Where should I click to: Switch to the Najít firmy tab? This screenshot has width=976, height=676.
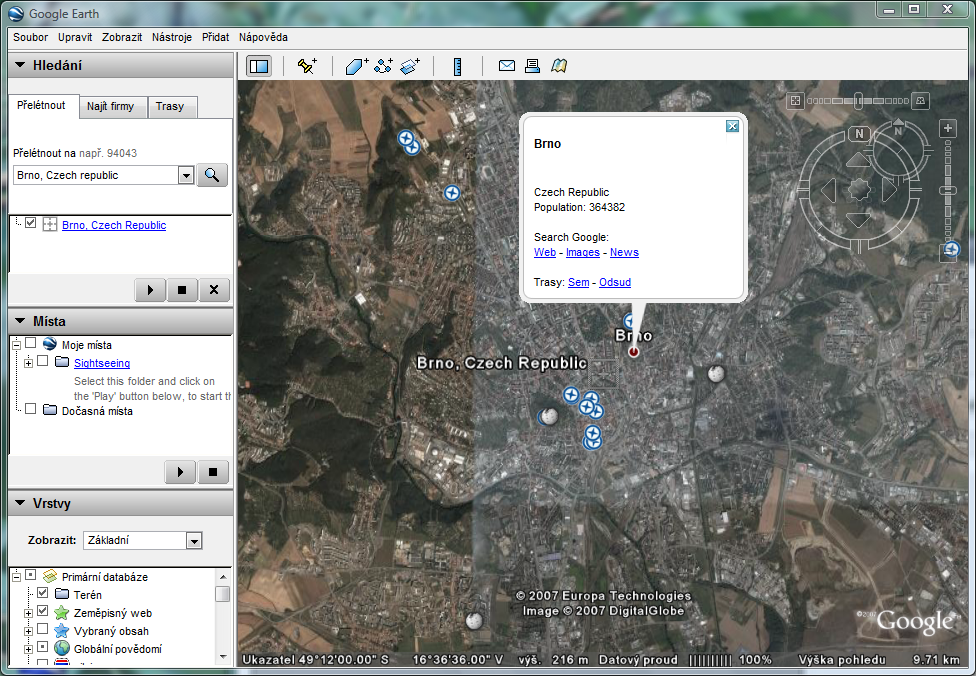[111, 106]
